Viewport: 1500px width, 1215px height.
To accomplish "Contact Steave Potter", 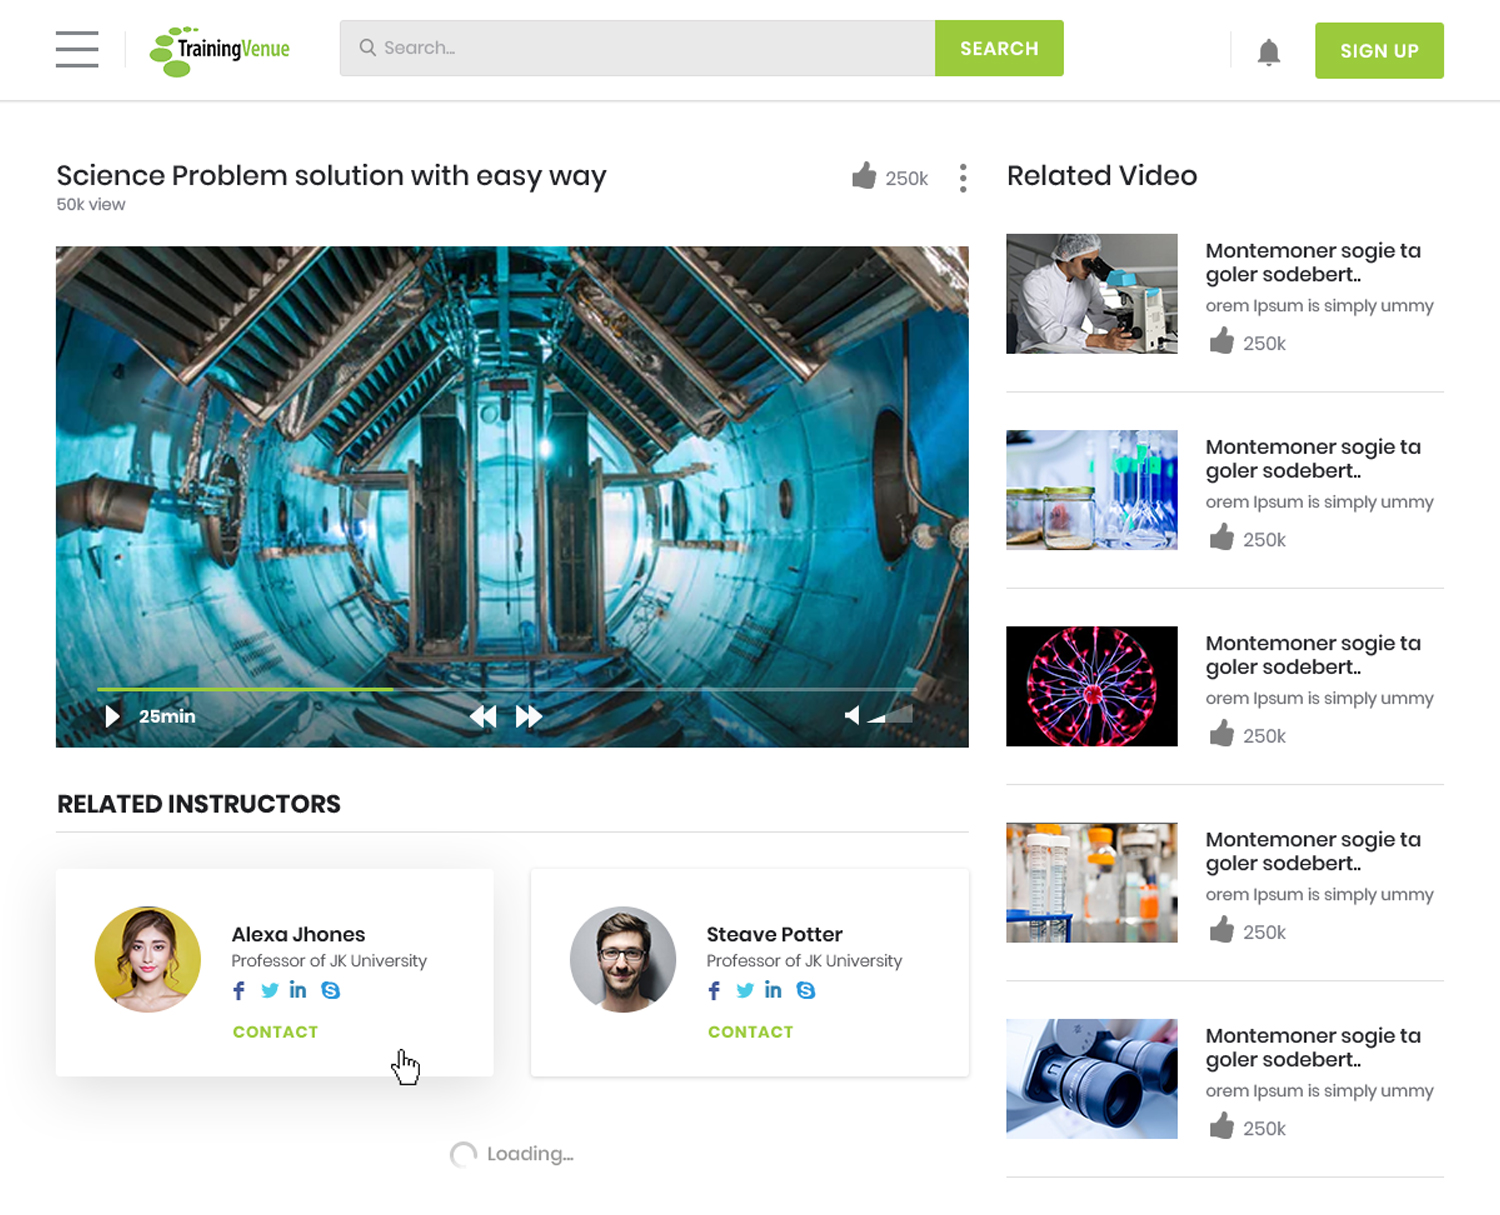I will click(750, 1032).
